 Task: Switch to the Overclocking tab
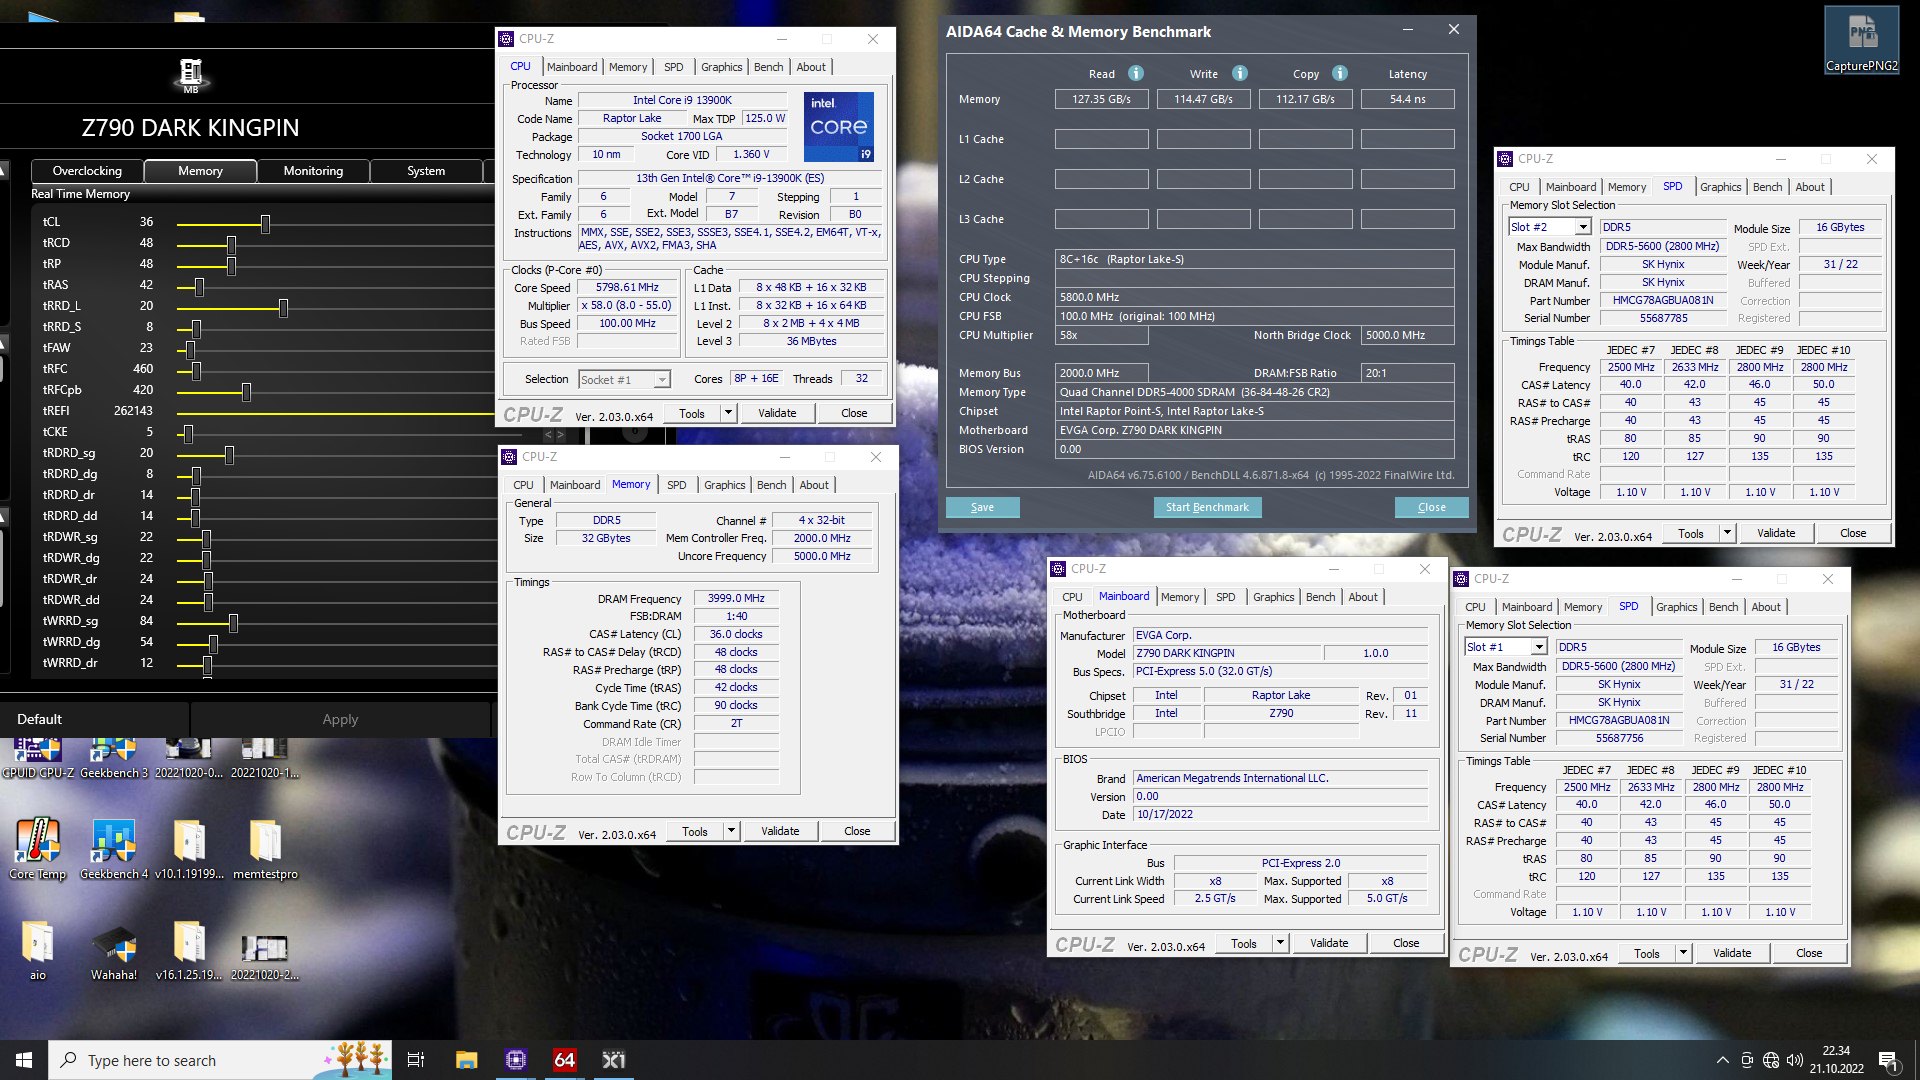pyautogui.click(x=87, y=171)
